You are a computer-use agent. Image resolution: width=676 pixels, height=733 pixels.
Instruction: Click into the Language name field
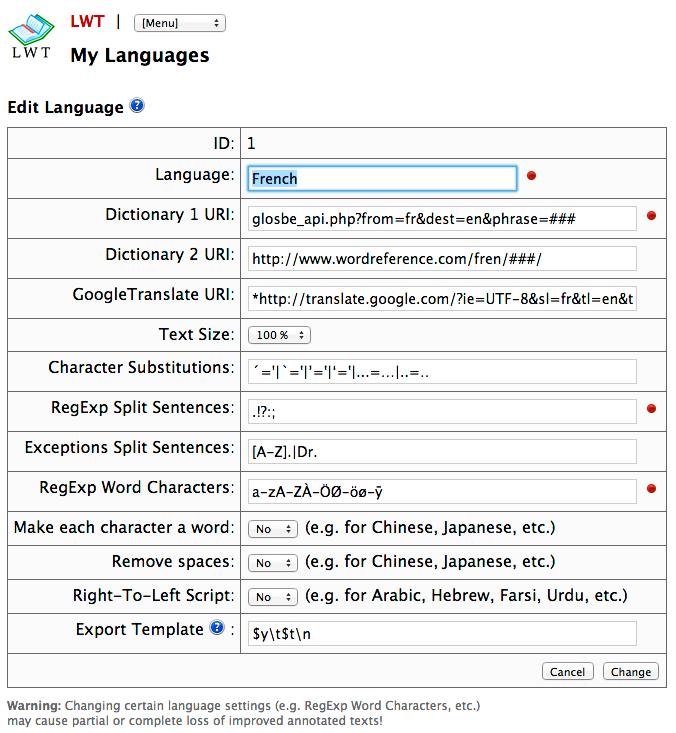382,179
